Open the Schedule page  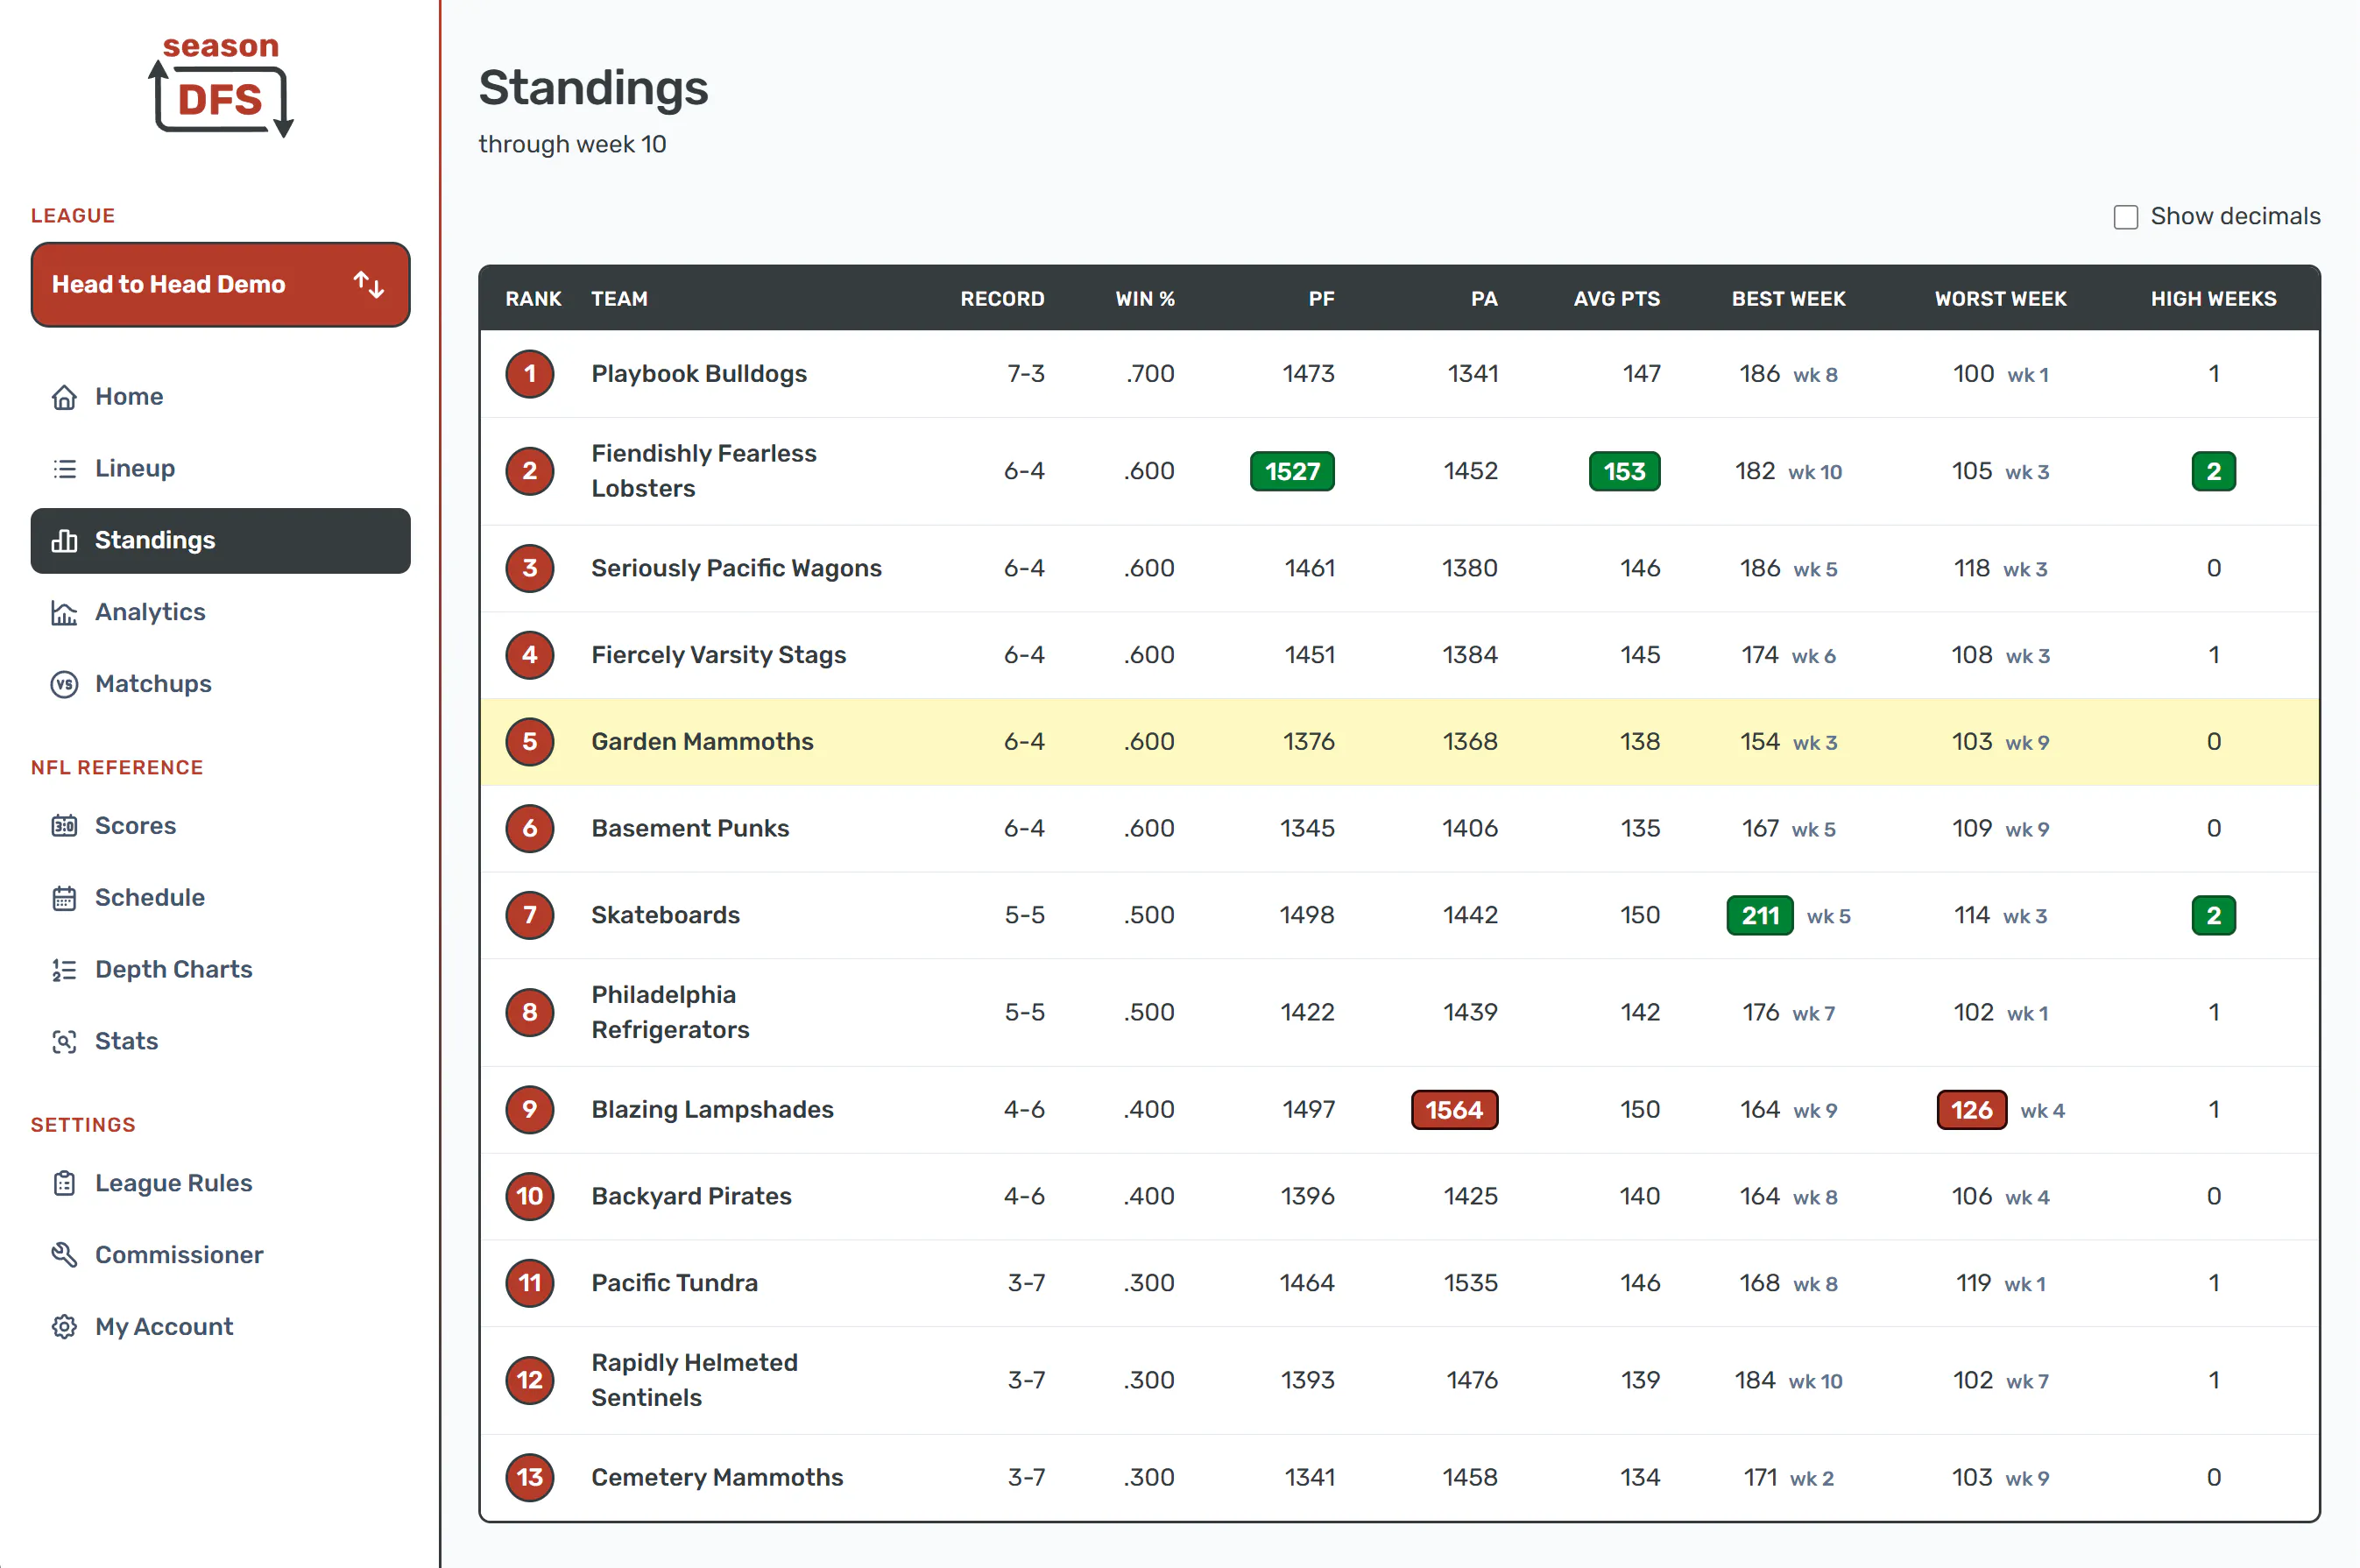tap(220, 898)
